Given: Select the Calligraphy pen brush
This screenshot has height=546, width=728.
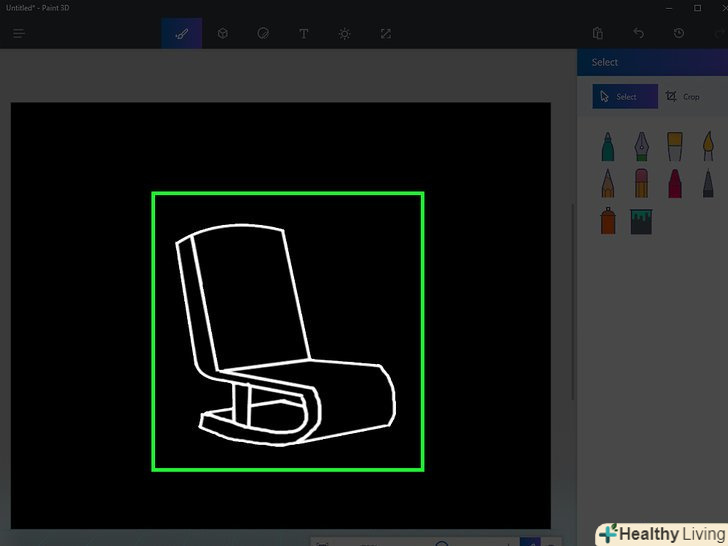Looking at the screenshot, I should pyautogui.click(x=641, y=147).
